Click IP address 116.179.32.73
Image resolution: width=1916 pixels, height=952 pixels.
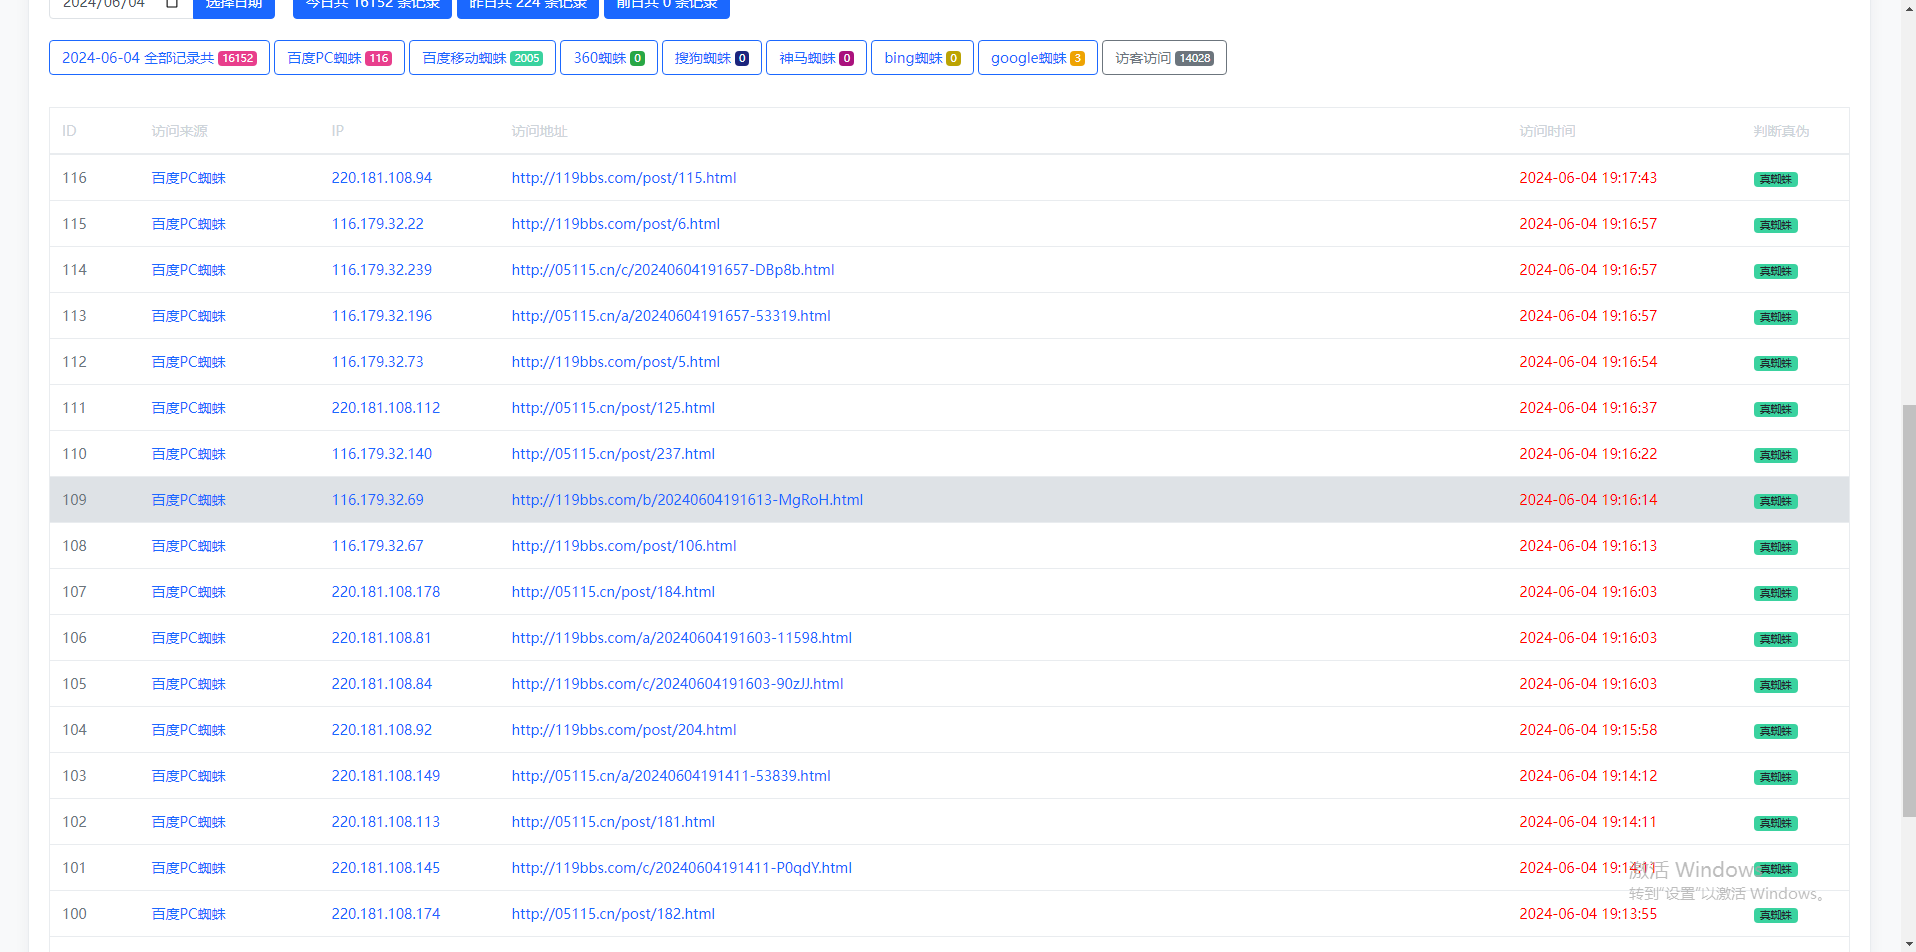tap(378, 362)
